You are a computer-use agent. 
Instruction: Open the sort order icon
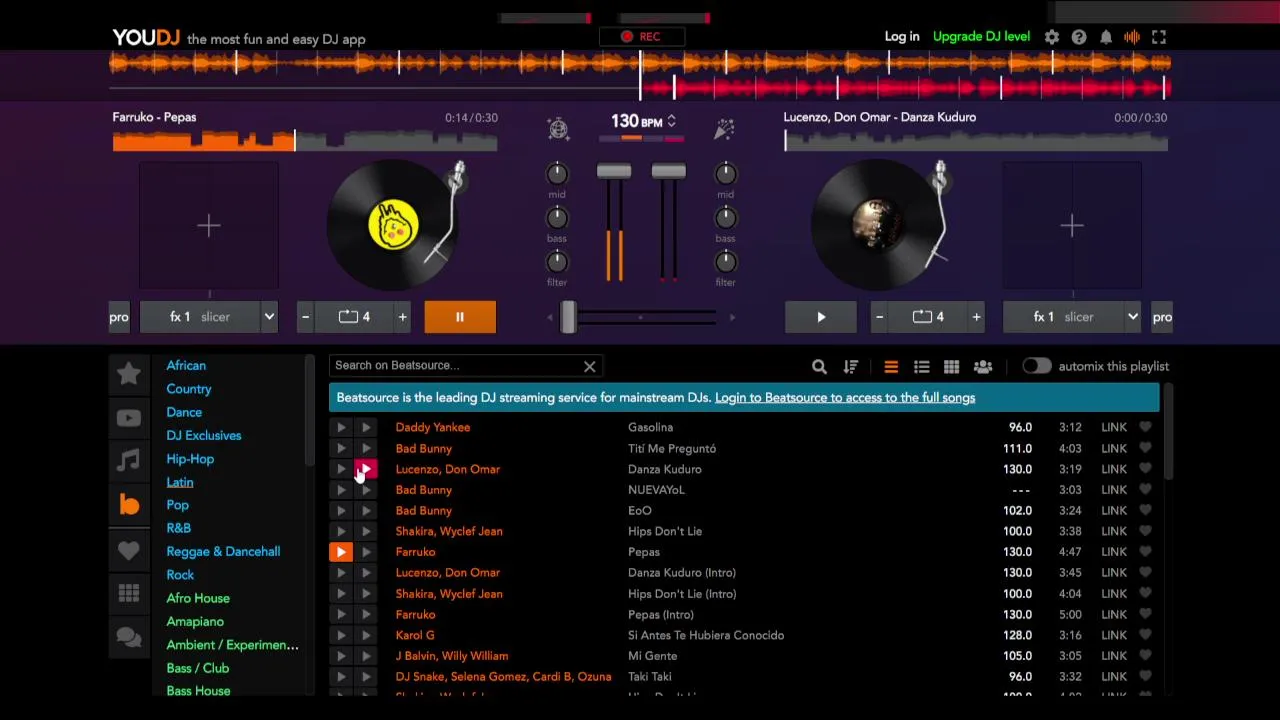[851, 367]
